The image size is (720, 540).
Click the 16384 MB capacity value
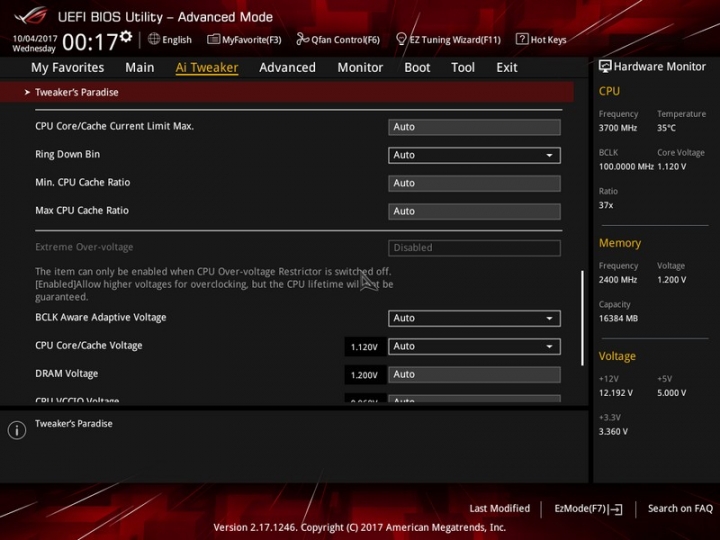(x=618, y=318)
